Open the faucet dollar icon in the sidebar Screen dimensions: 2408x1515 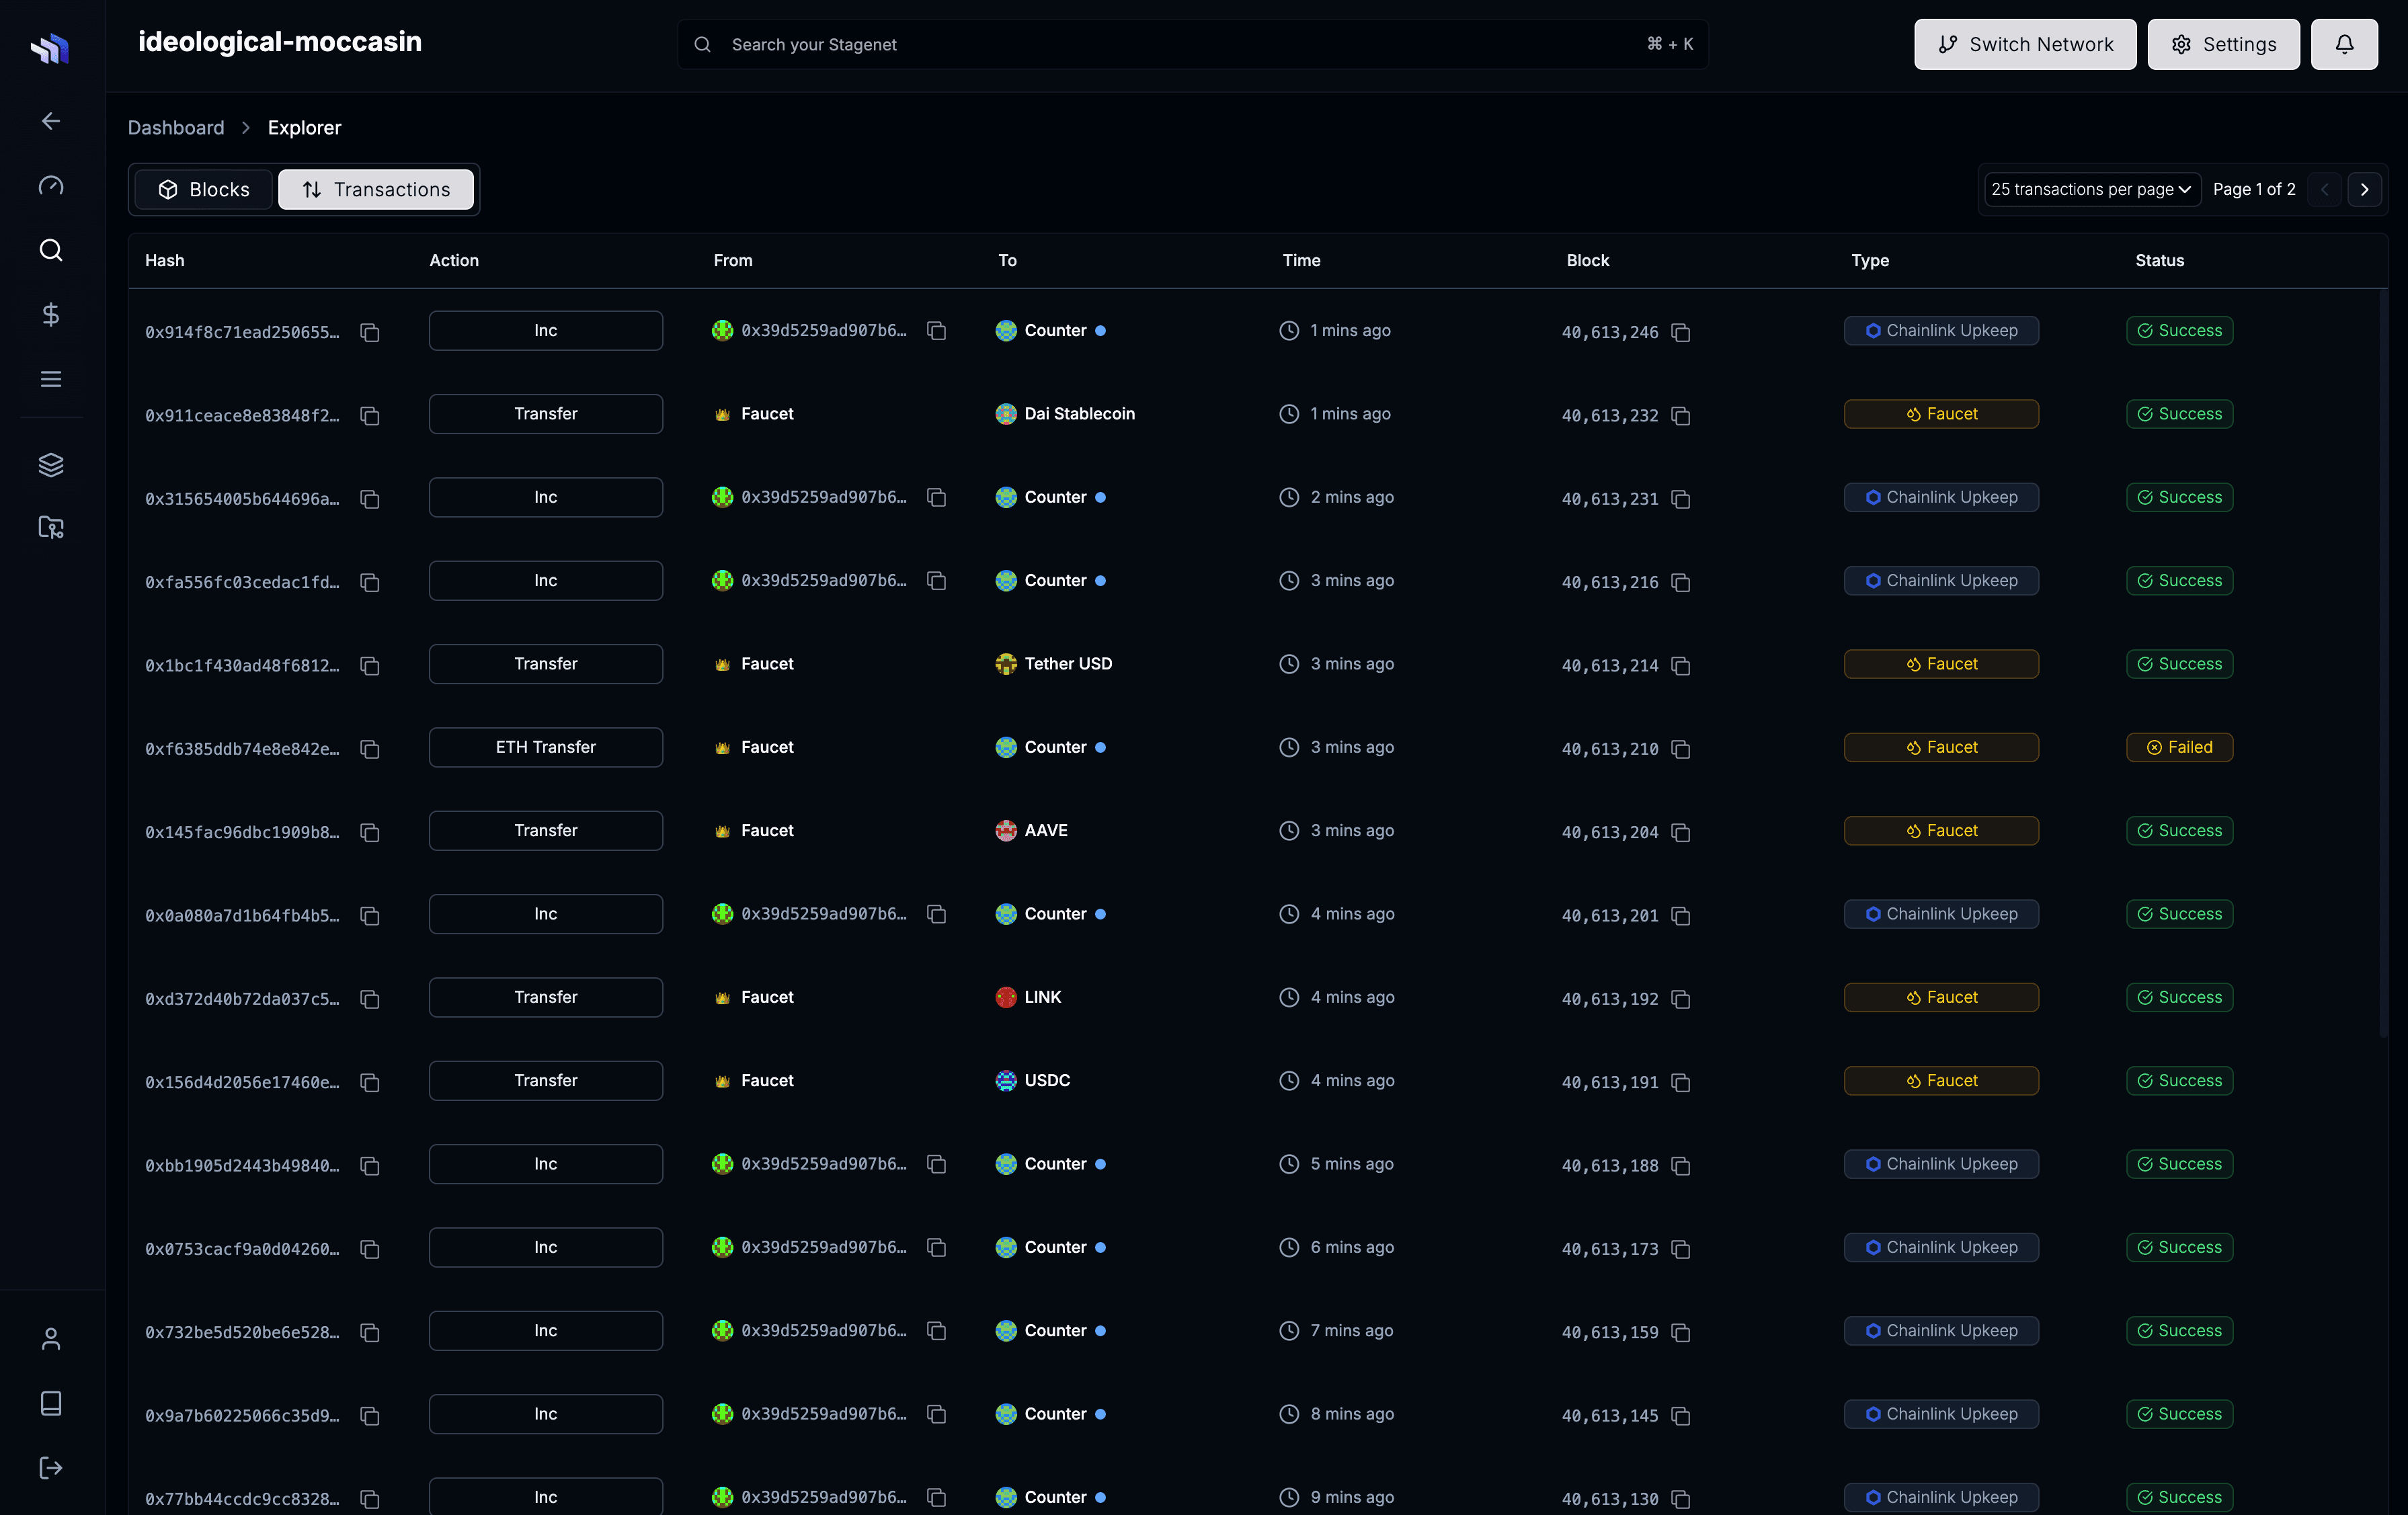50,315
